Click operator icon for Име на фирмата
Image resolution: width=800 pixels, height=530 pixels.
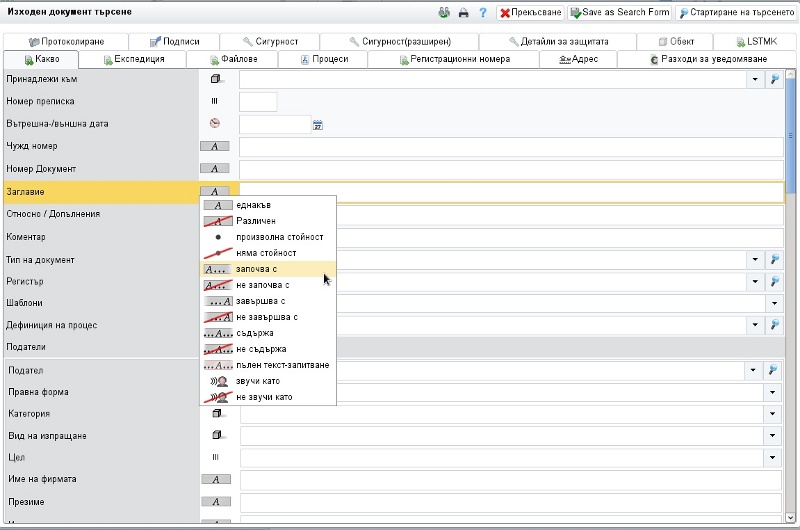tap(216, 479)
